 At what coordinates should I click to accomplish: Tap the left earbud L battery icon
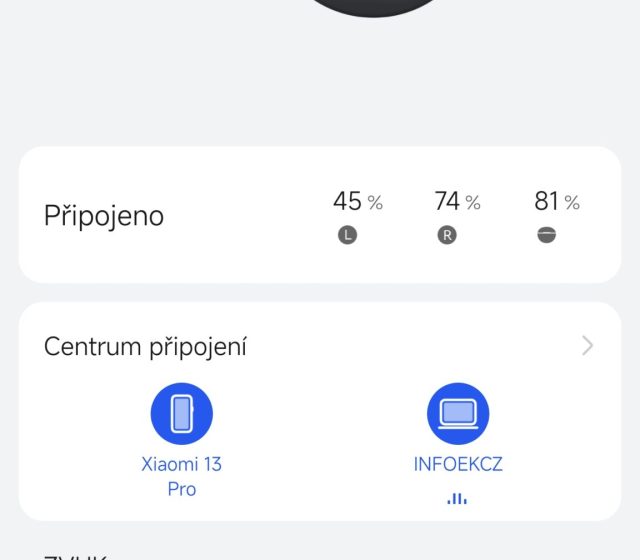click(x=347, y=236)
